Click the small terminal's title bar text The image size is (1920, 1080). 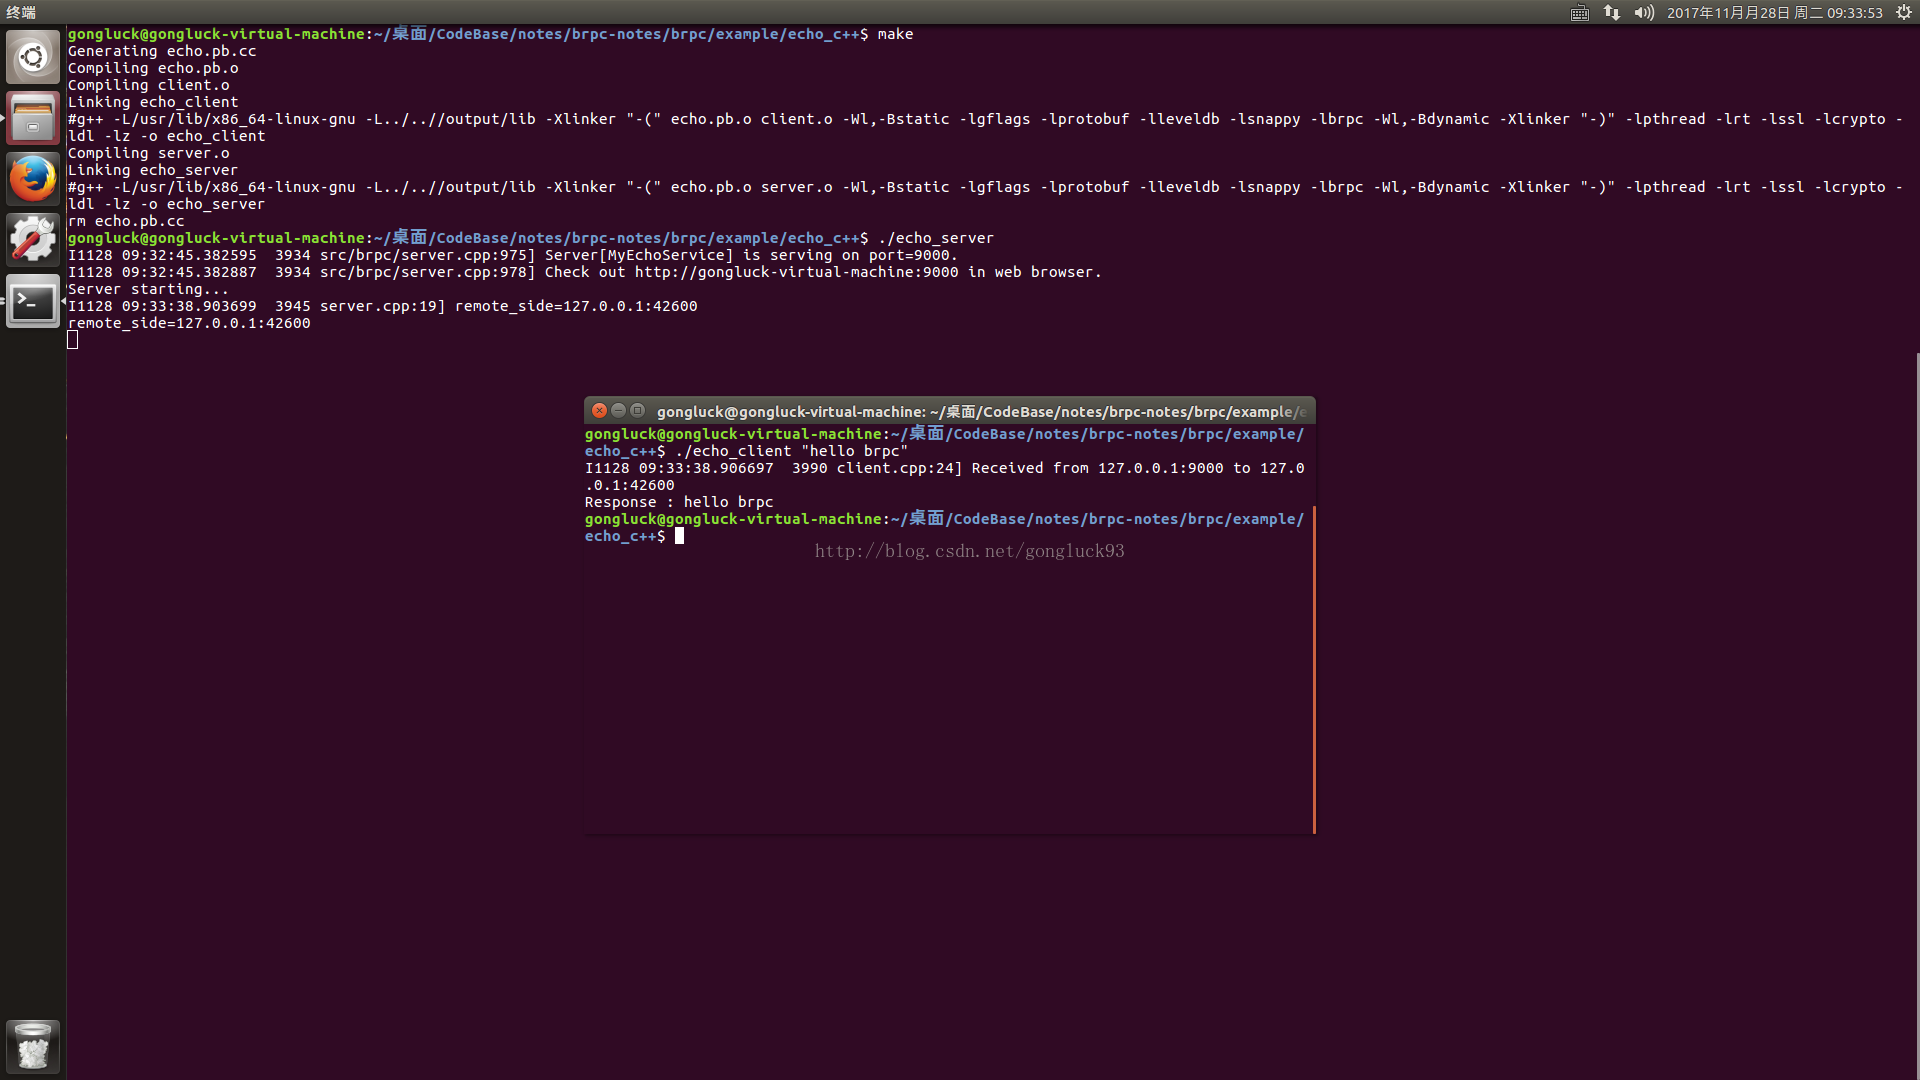[x=981, y=412]
